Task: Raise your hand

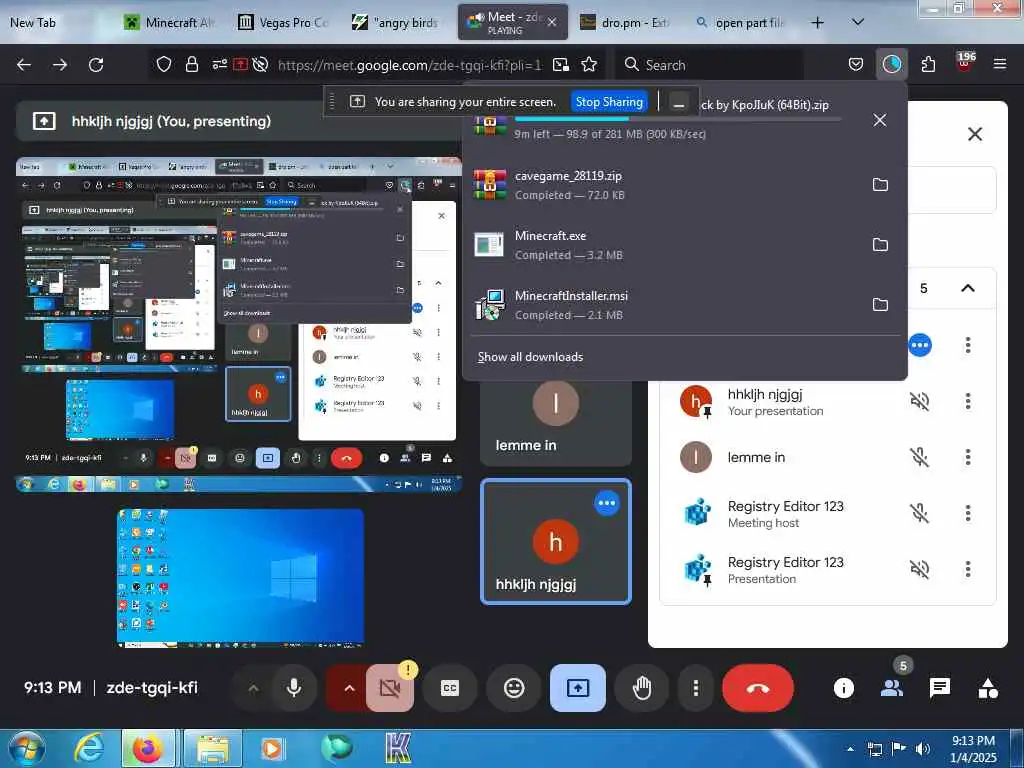Action: pos(642,688)
